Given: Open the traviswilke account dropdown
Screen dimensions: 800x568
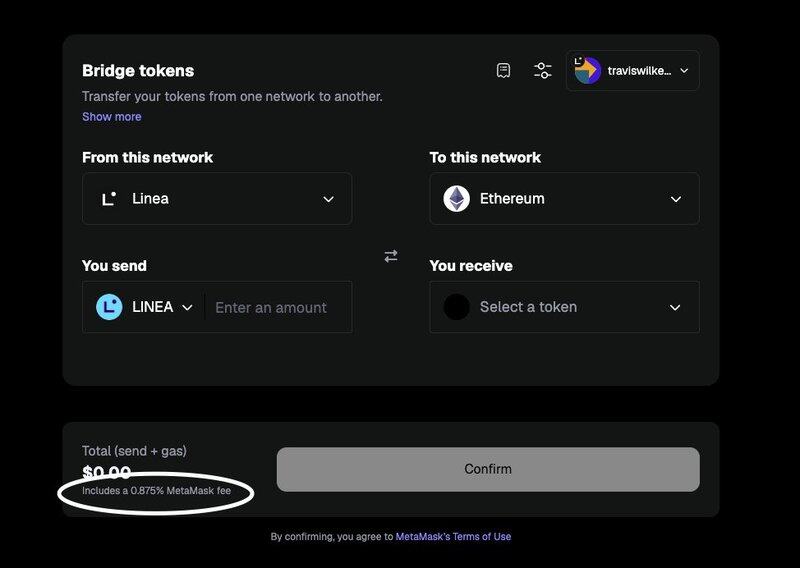Looking at the screenshot, I should [633, 70].
